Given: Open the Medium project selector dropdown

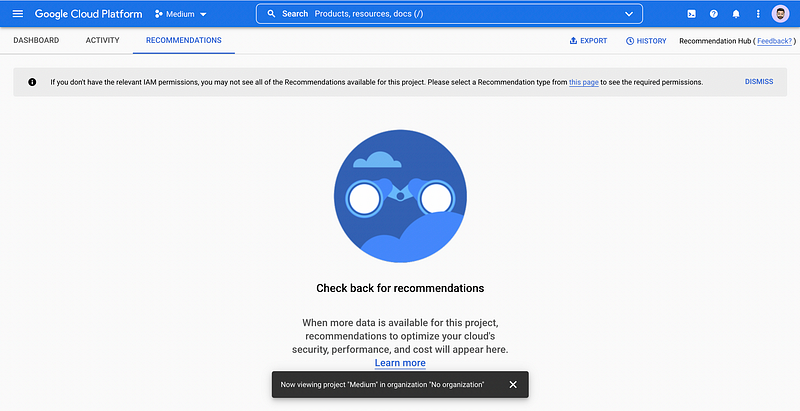Looking at the screenshot, I should click(181, 14).
